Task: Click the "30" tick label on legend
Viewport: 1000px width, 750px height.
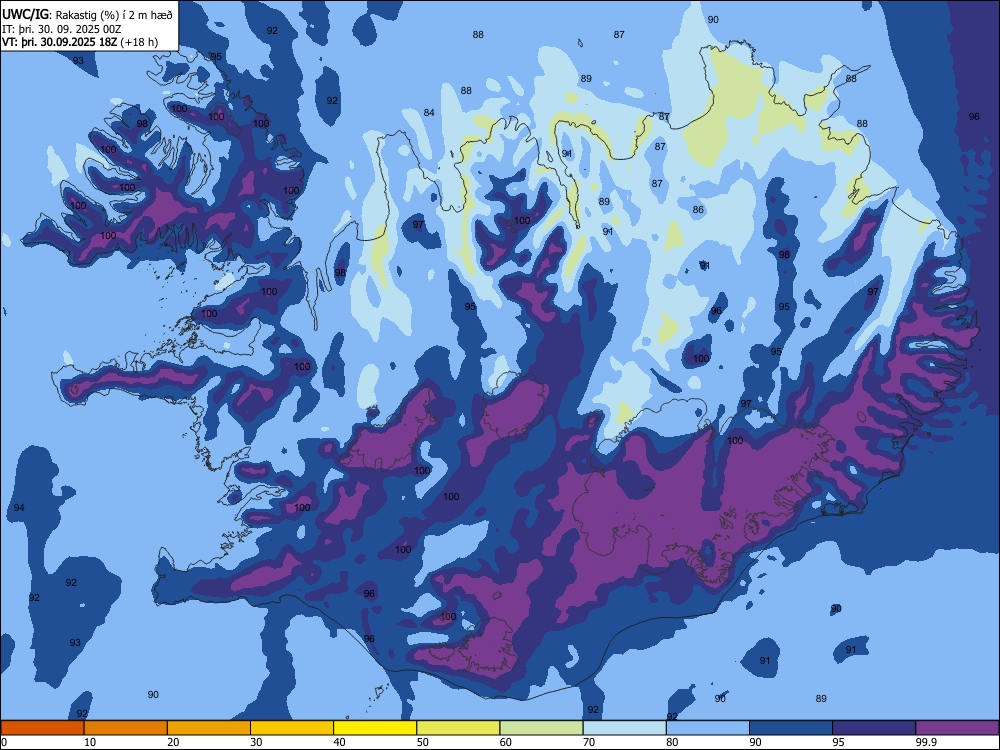Action: coord(256,742)
